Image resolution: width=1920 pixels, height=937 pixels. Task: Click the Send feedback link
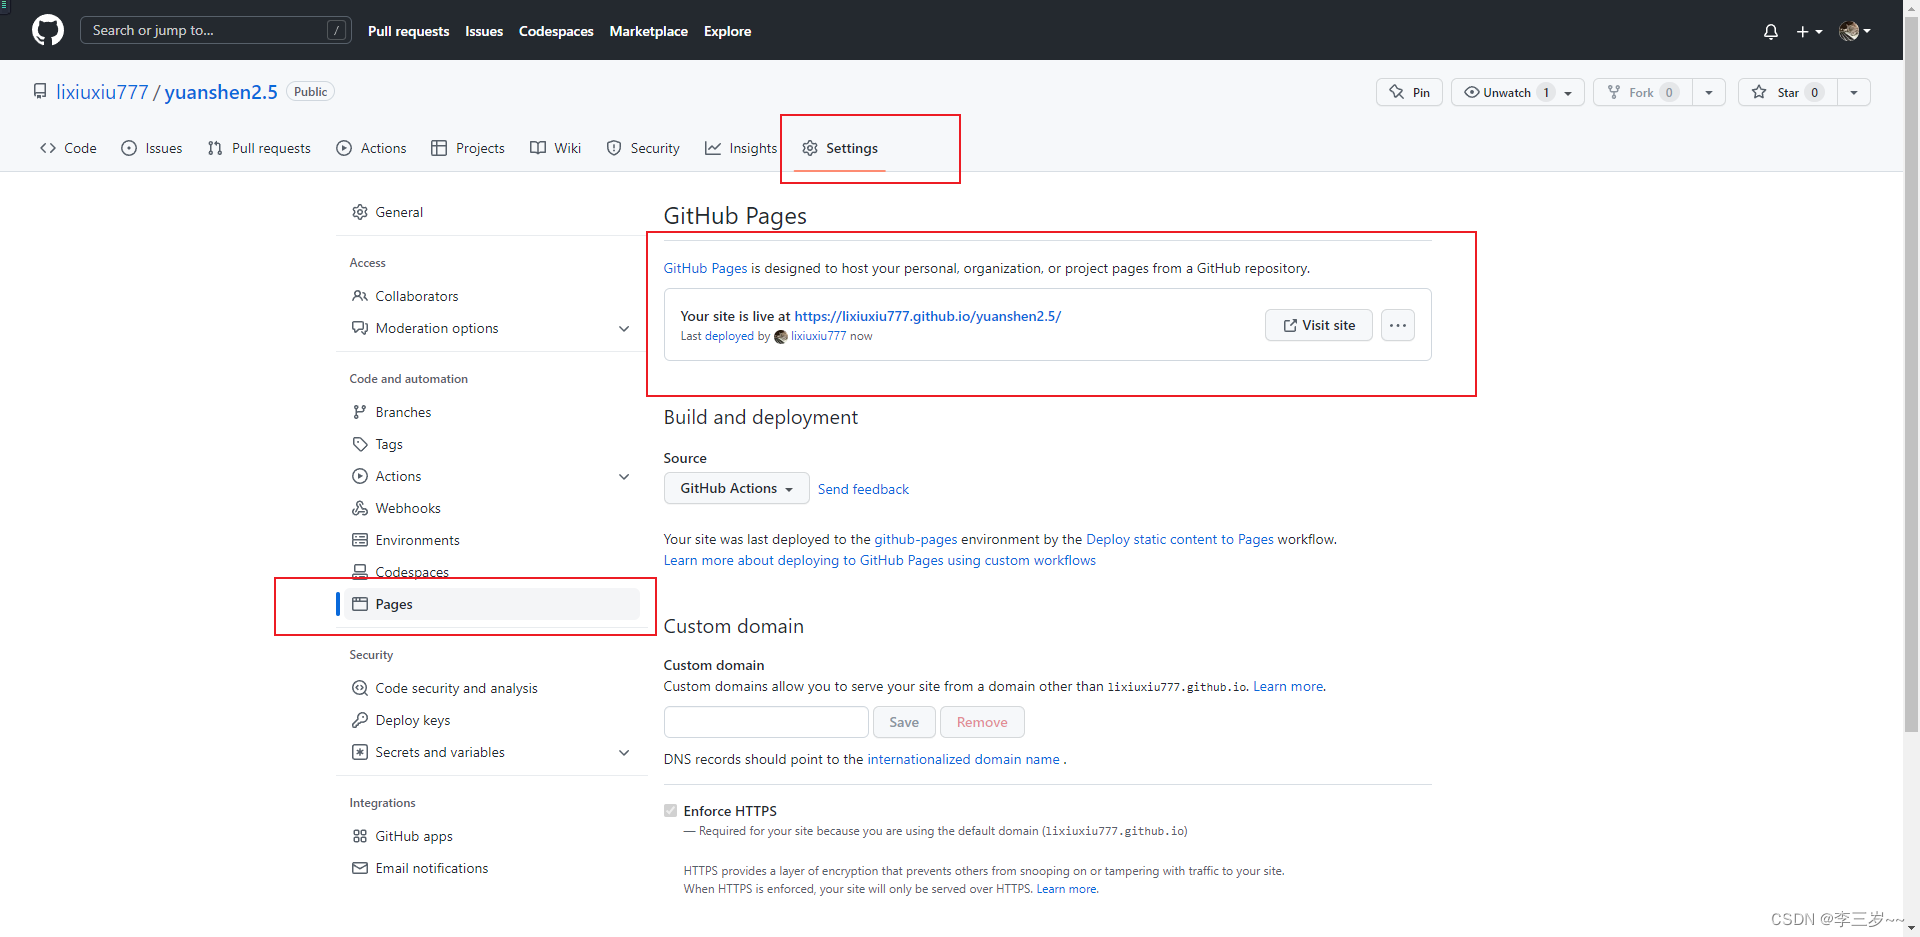point(863,489)
